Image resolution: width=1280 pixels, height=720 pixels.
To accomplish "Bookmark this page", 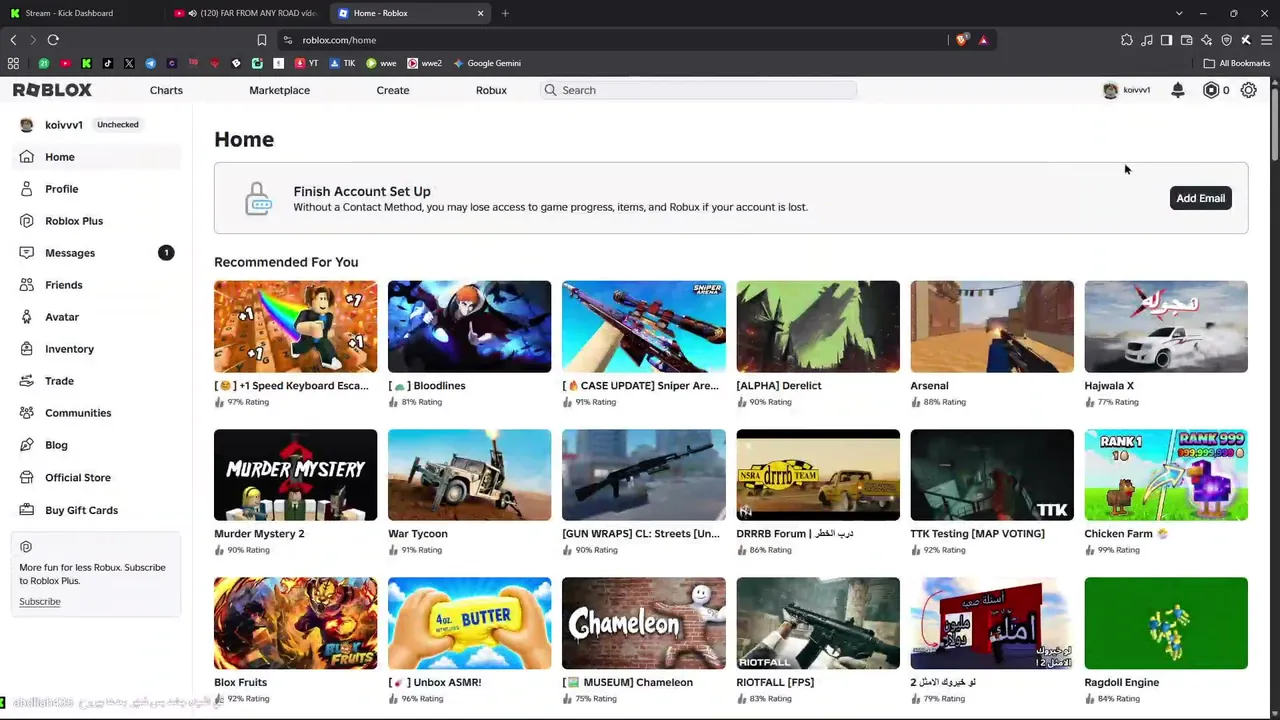I will pos(262,40).
